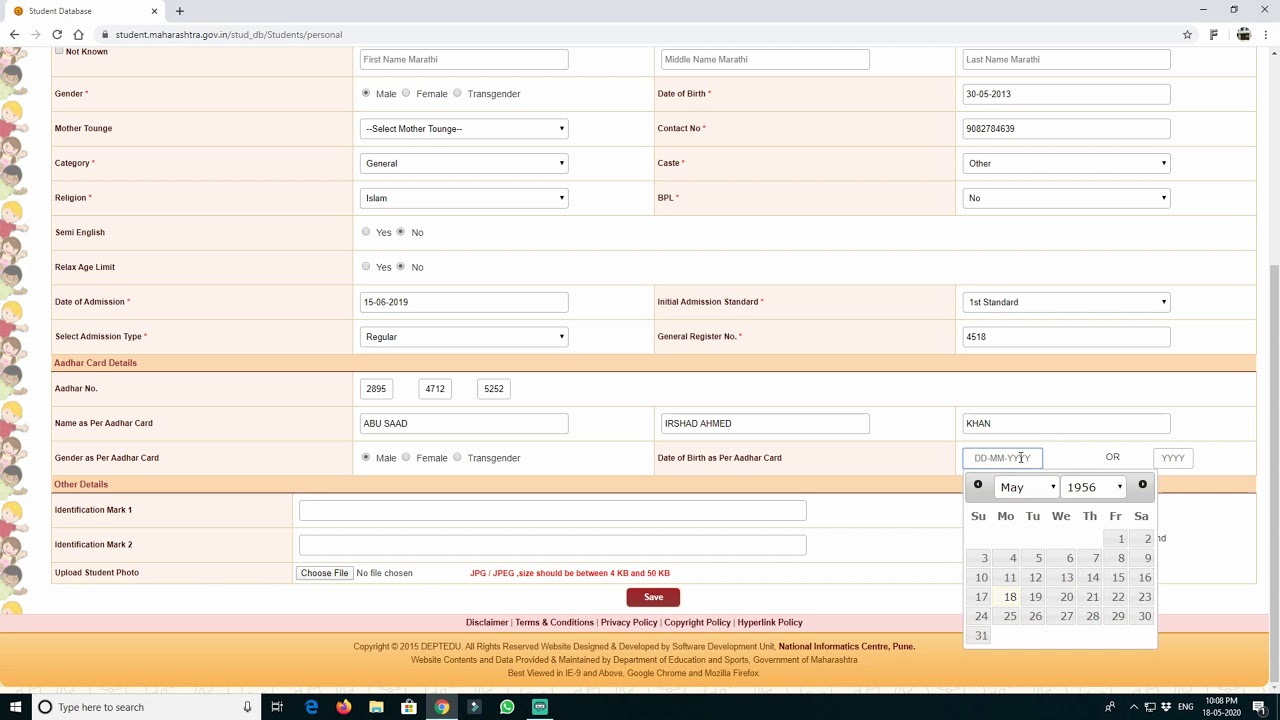Open File Explorer from taskbar
Viewport: 1280px width, 720px height.
[376, 707]
